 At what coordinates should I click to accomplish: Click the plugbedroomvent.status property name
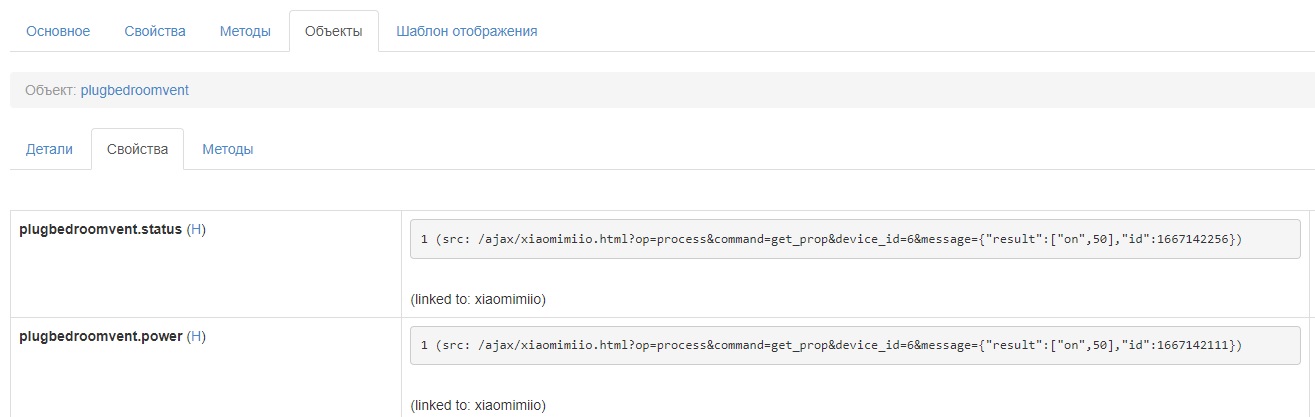pyautogui.click(x=100, y=229)
